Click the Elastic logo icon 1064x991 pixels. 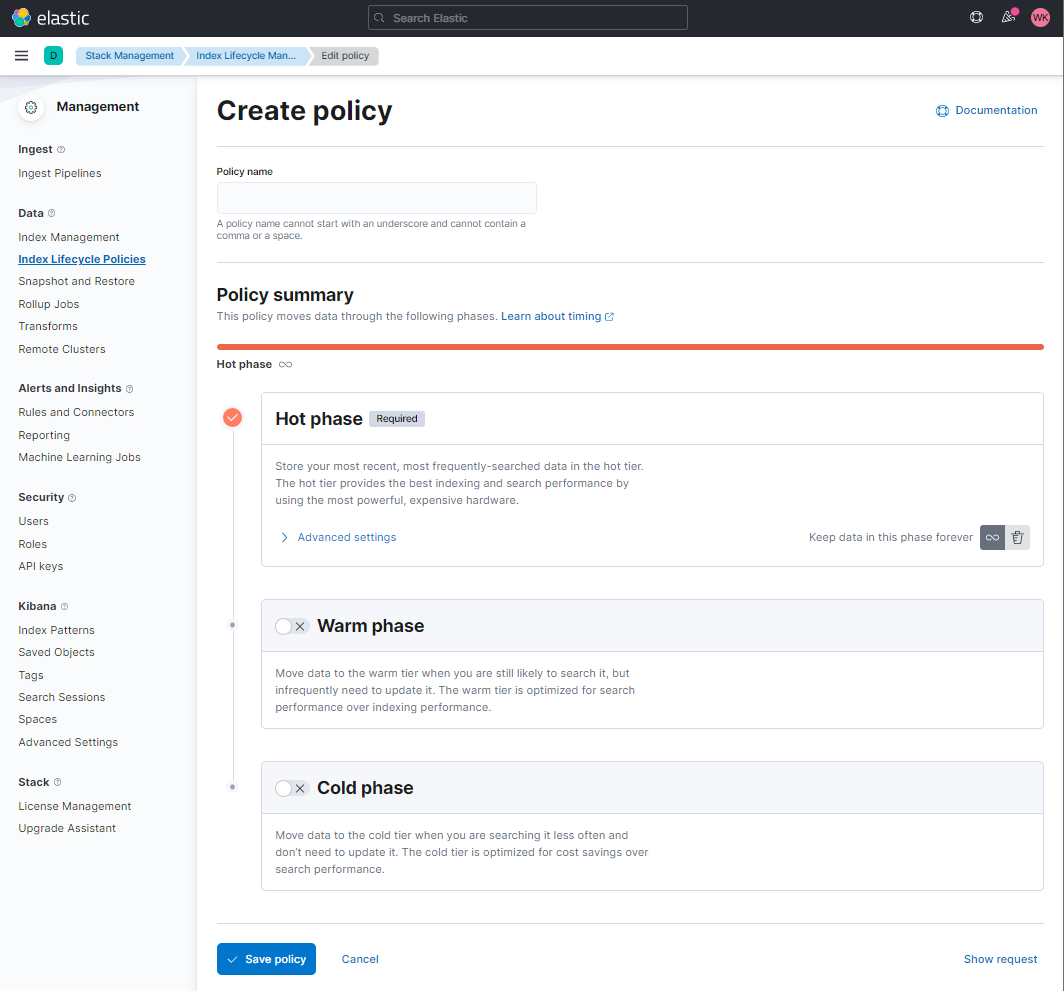pyautogui.click(x=21, y=18)
